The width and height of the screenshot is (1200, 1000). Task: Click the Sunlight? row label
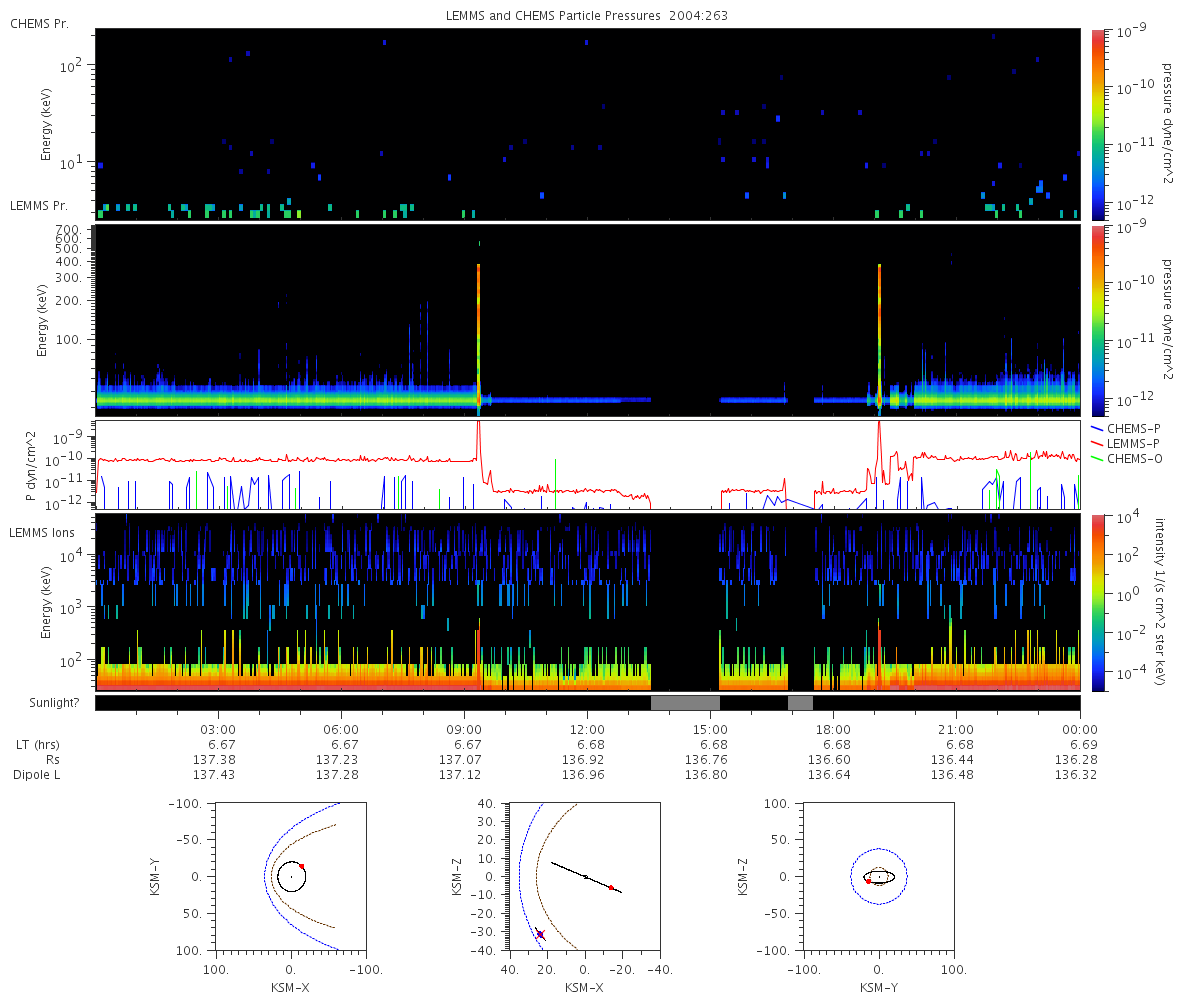[x=42, y=702]
